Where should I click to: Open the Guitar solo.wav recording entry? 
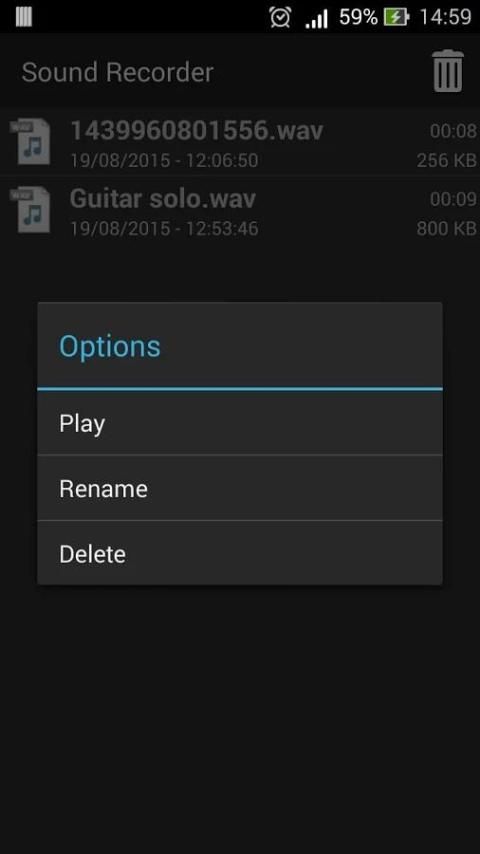pyautogui.click(x=240, y=210)
